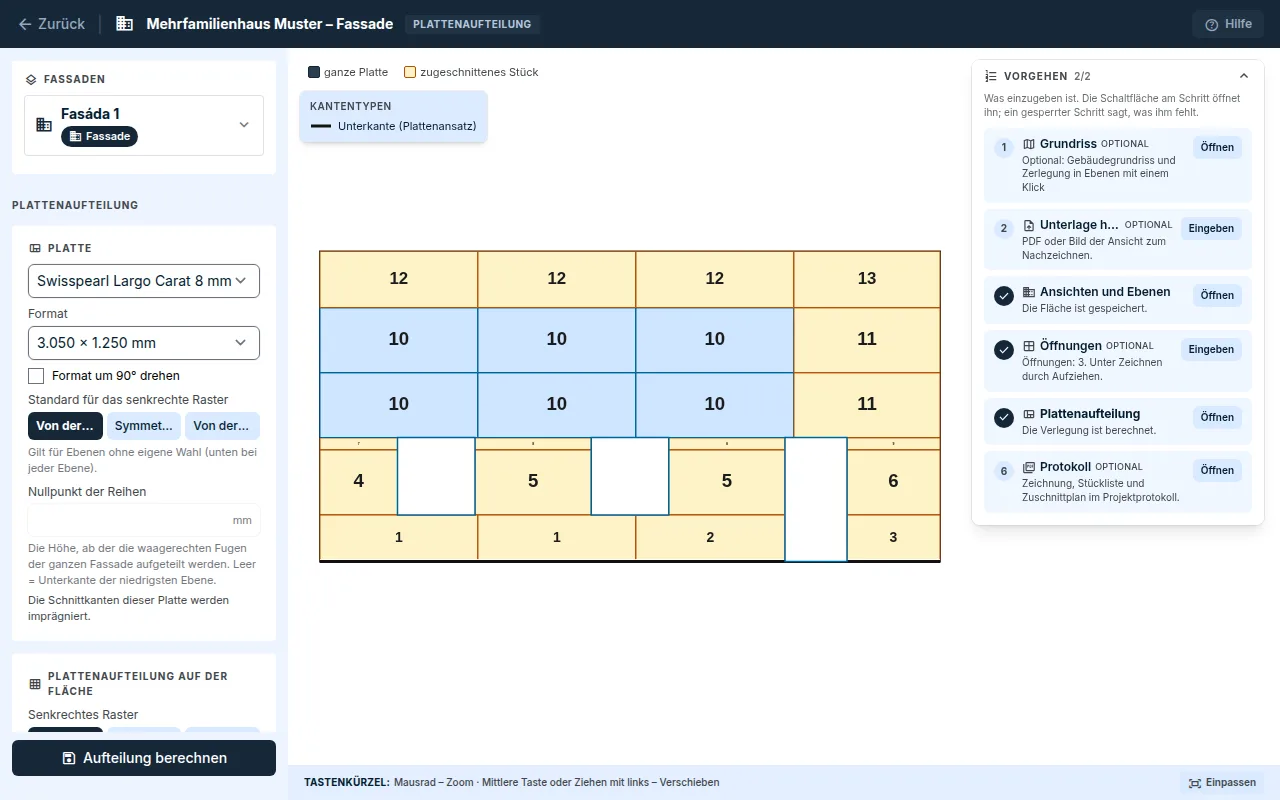Viewport: 1280px width, 800px height.
Task: Click Aufteilung berechnen button
Action: point(144,758)
